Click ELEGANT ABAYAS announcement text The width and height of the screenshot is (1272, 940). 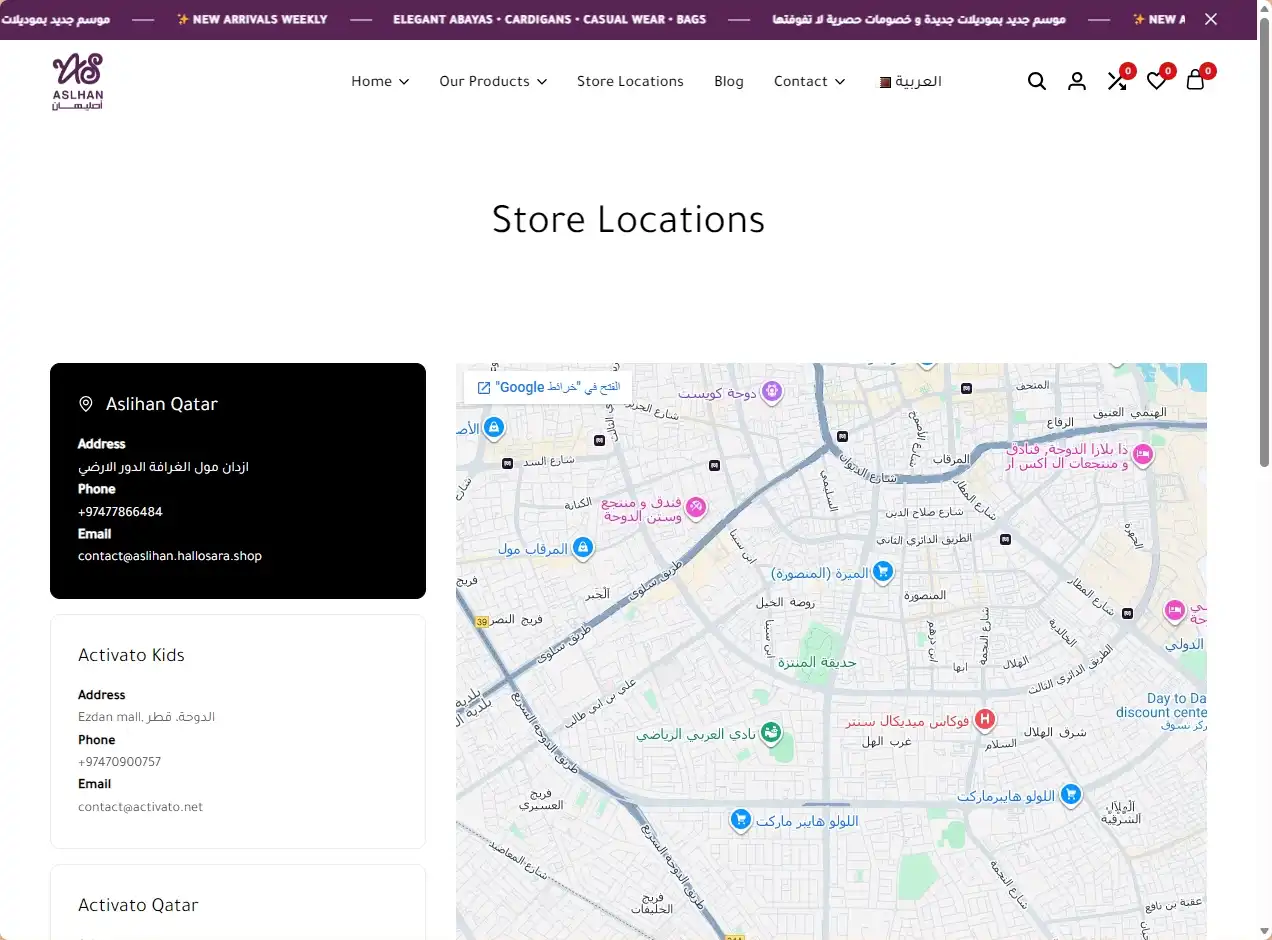[x=550, y=19]
